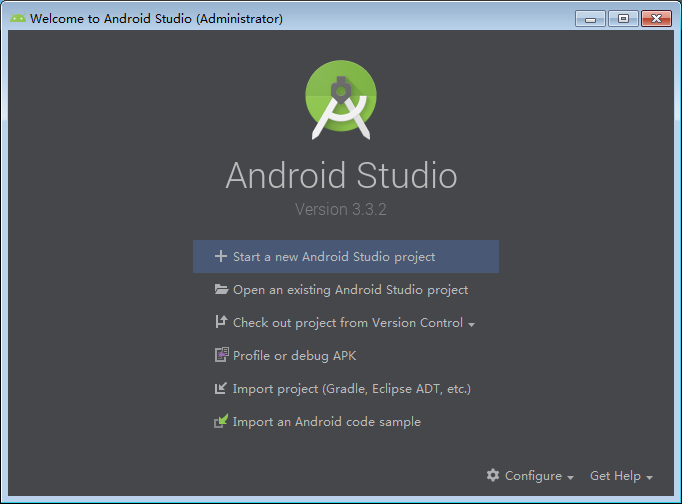The height and width of the screenshot is (504, 682).
Task: Click the import project arrow icon
Action: (221, 388)
